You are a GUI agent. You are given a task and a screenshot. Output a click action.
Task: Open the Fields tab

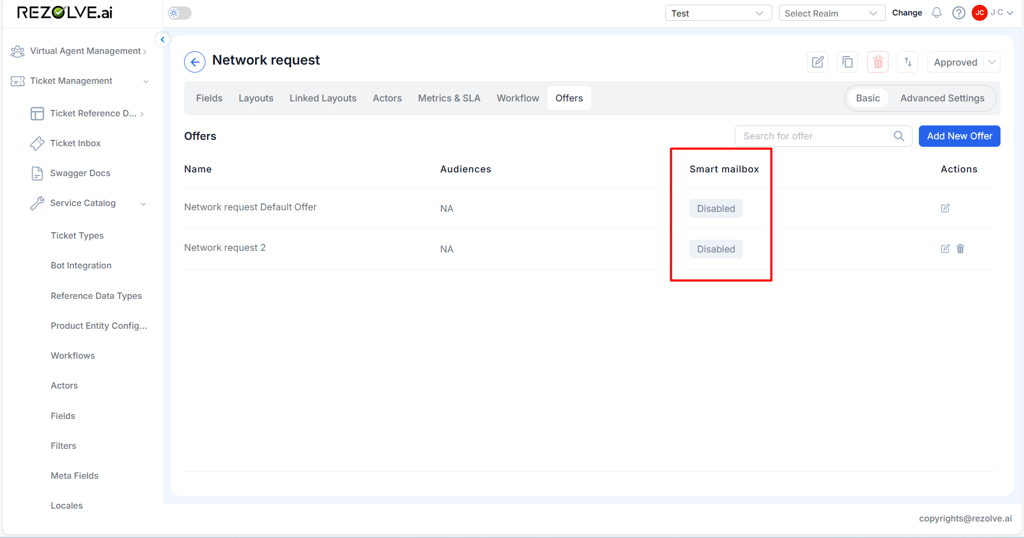pyautogui.click(x=209, y=98)
